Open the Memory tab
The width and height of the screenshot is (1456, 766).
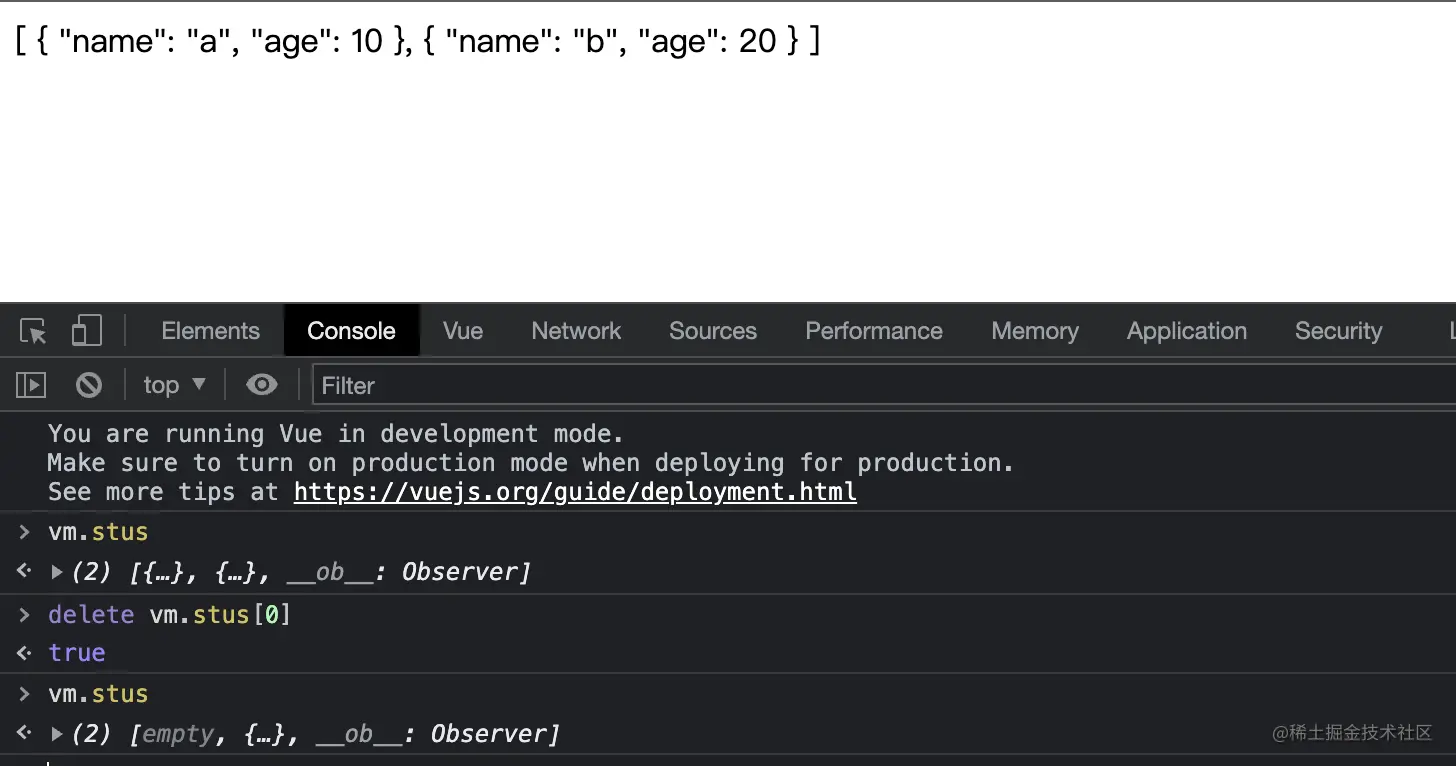(x=1035, y=331)
